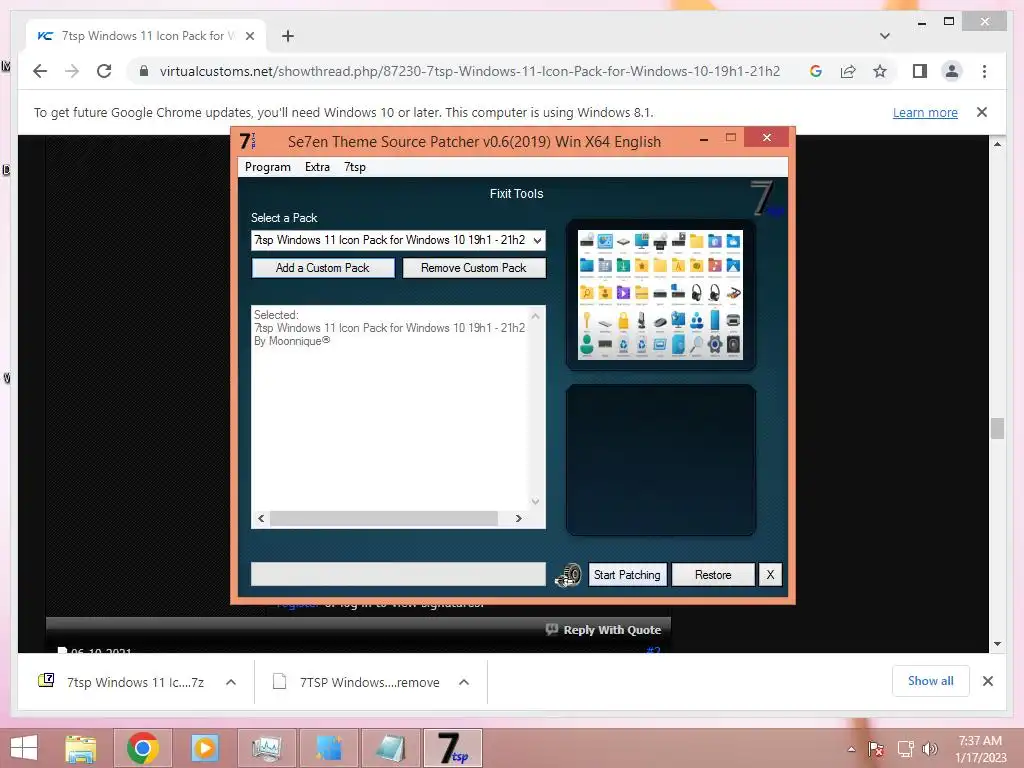Open media player icon in taskbar
The image size is (1024, 768).
coord(204,748)
